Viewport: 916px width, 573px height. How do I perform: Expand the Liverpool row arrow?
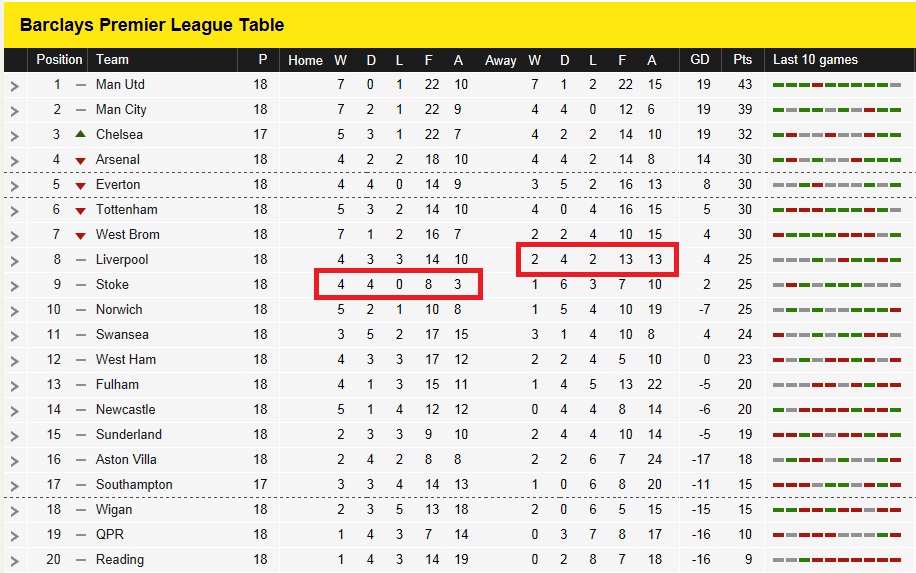tap(15, 261)
